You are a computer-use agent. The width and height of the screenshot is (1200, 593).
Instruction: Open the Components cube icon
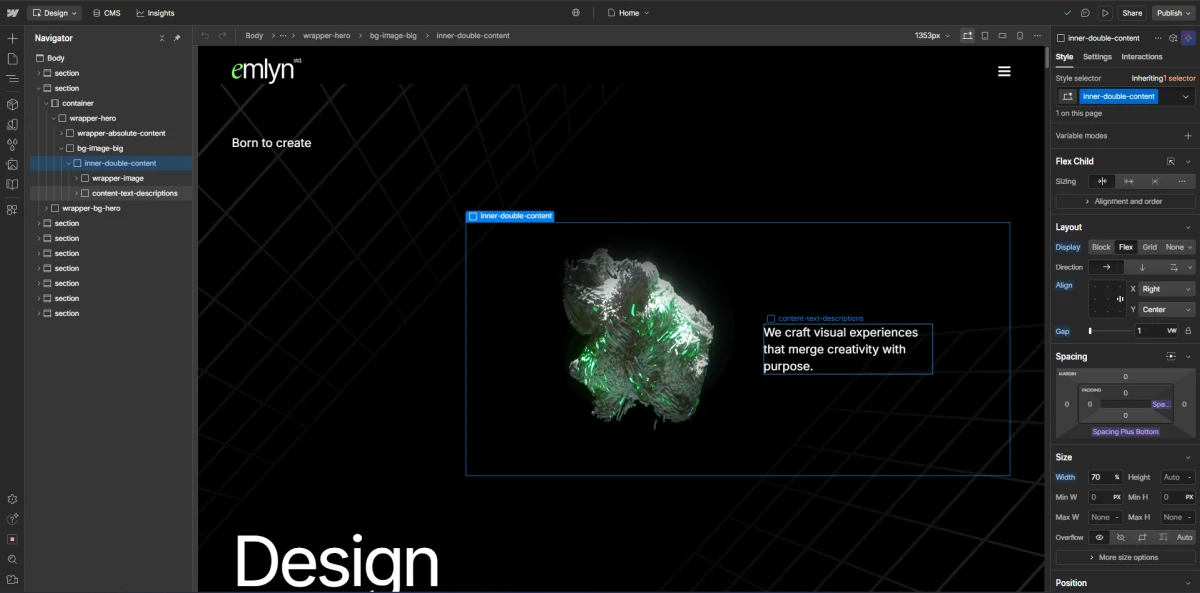click(12, 104)
